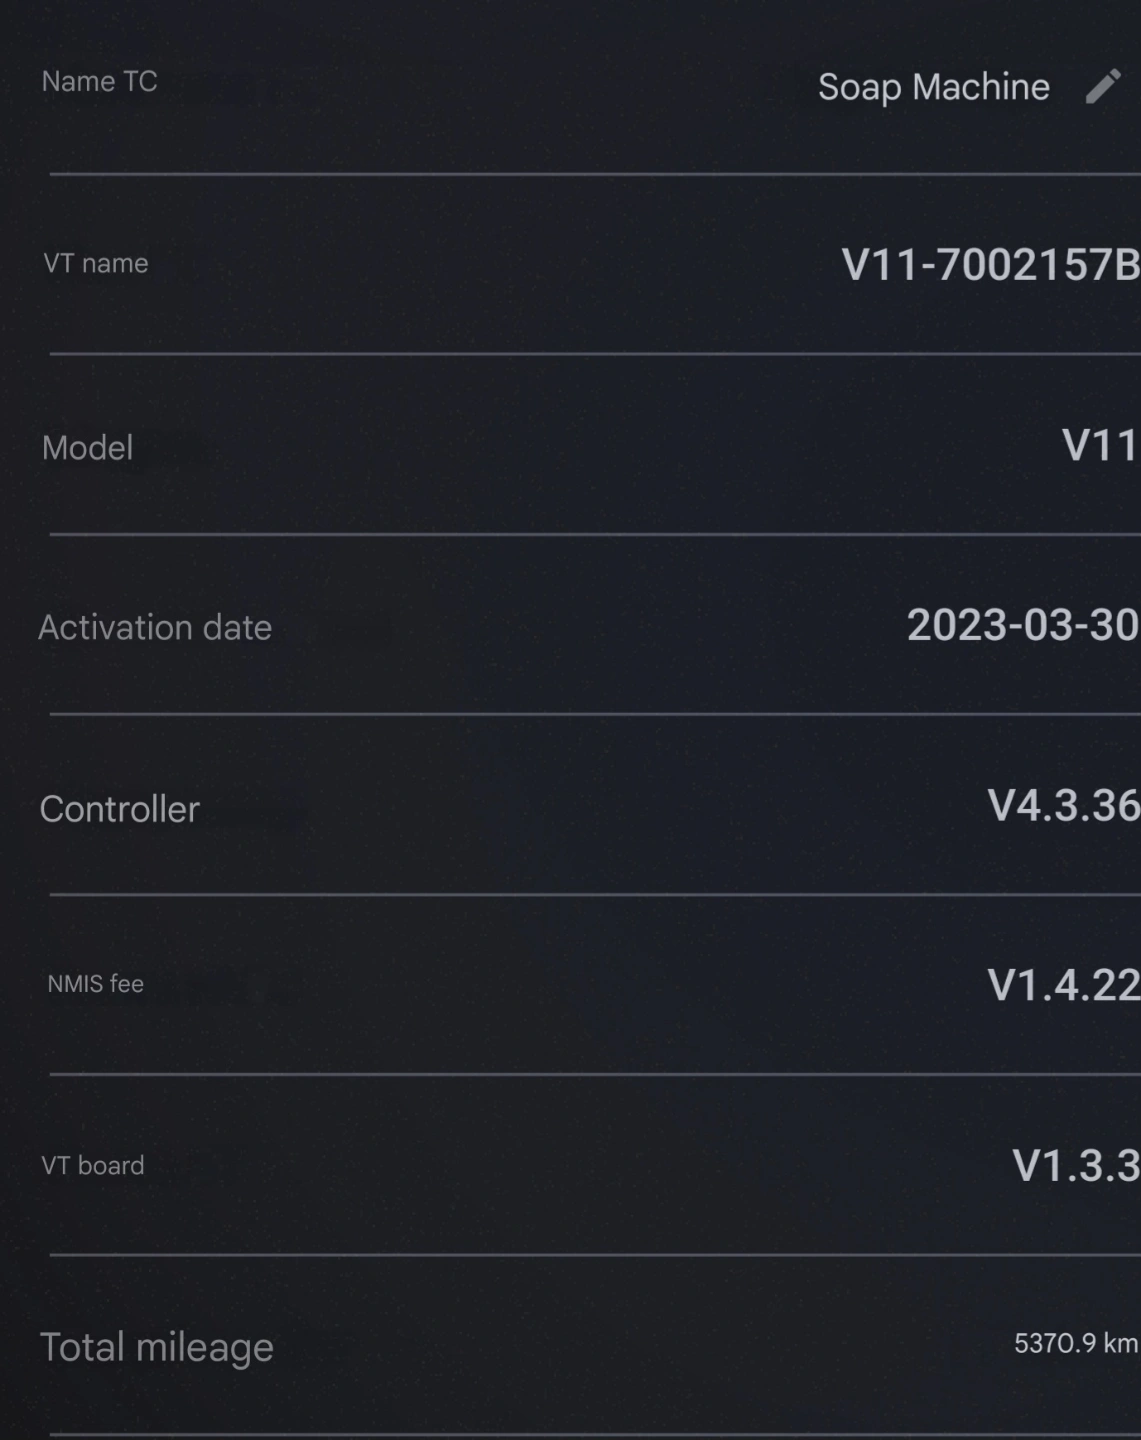Viewport: 1141px width, 1440px height.
Task: Tap the Total mileage label
Action: (x=156, y=1347)
